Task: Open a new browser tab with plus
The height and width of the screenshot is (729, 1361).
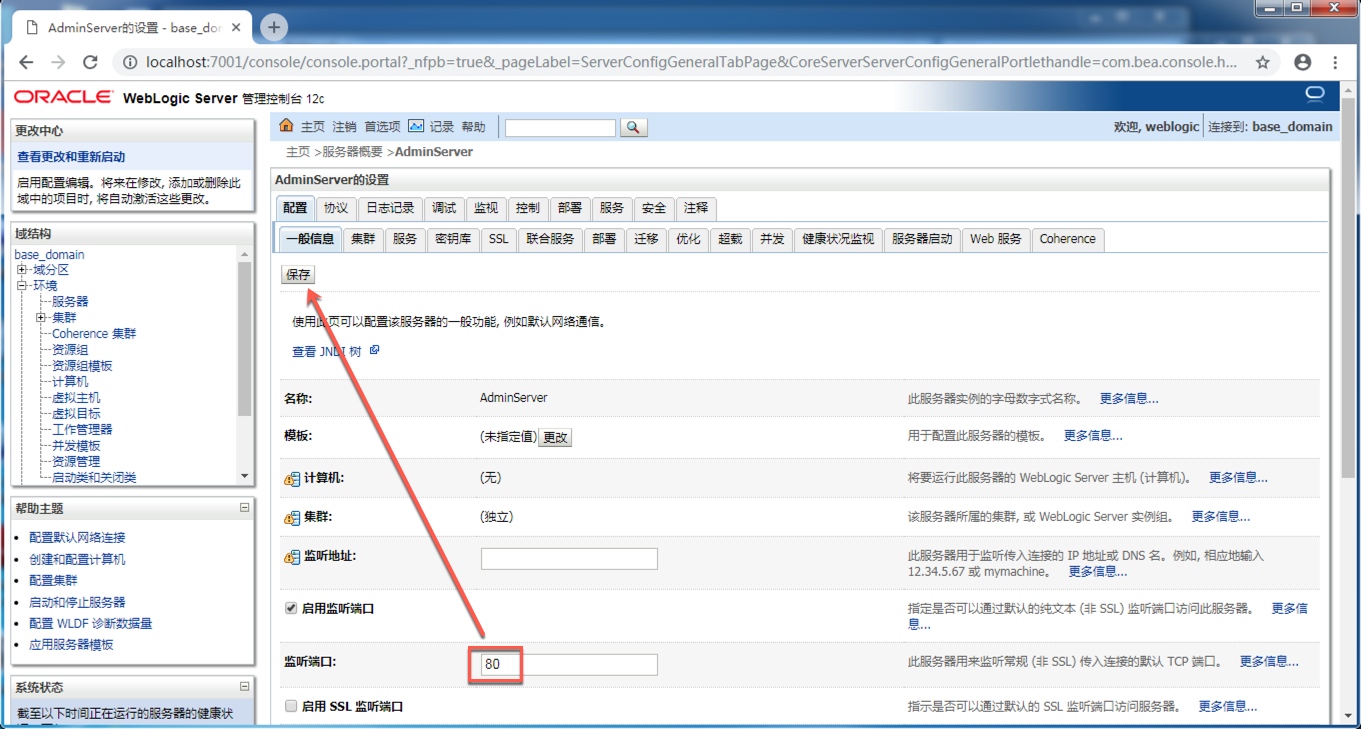Action: coord(274,27)
